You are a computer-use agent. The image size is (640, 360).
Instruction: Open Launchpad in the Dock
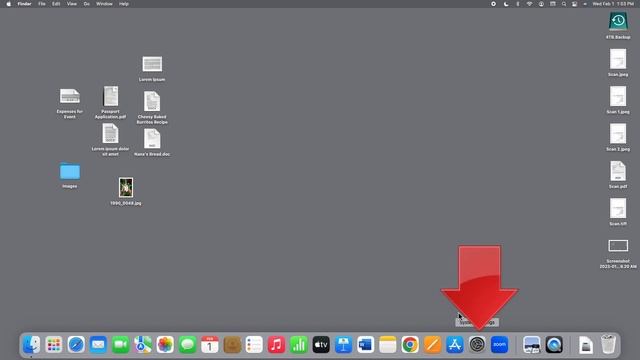pyautogui.click(x=53, y=345)
